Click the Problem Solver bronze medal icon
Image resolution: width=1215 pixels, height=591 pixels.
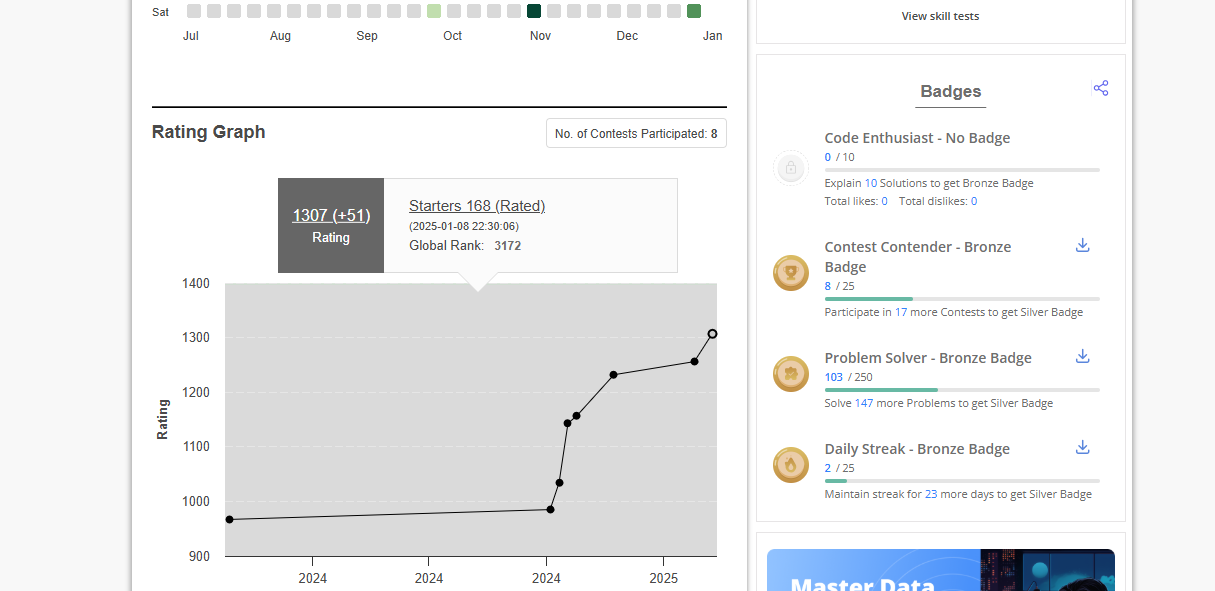pyautogui.click(x=791, y=374)
